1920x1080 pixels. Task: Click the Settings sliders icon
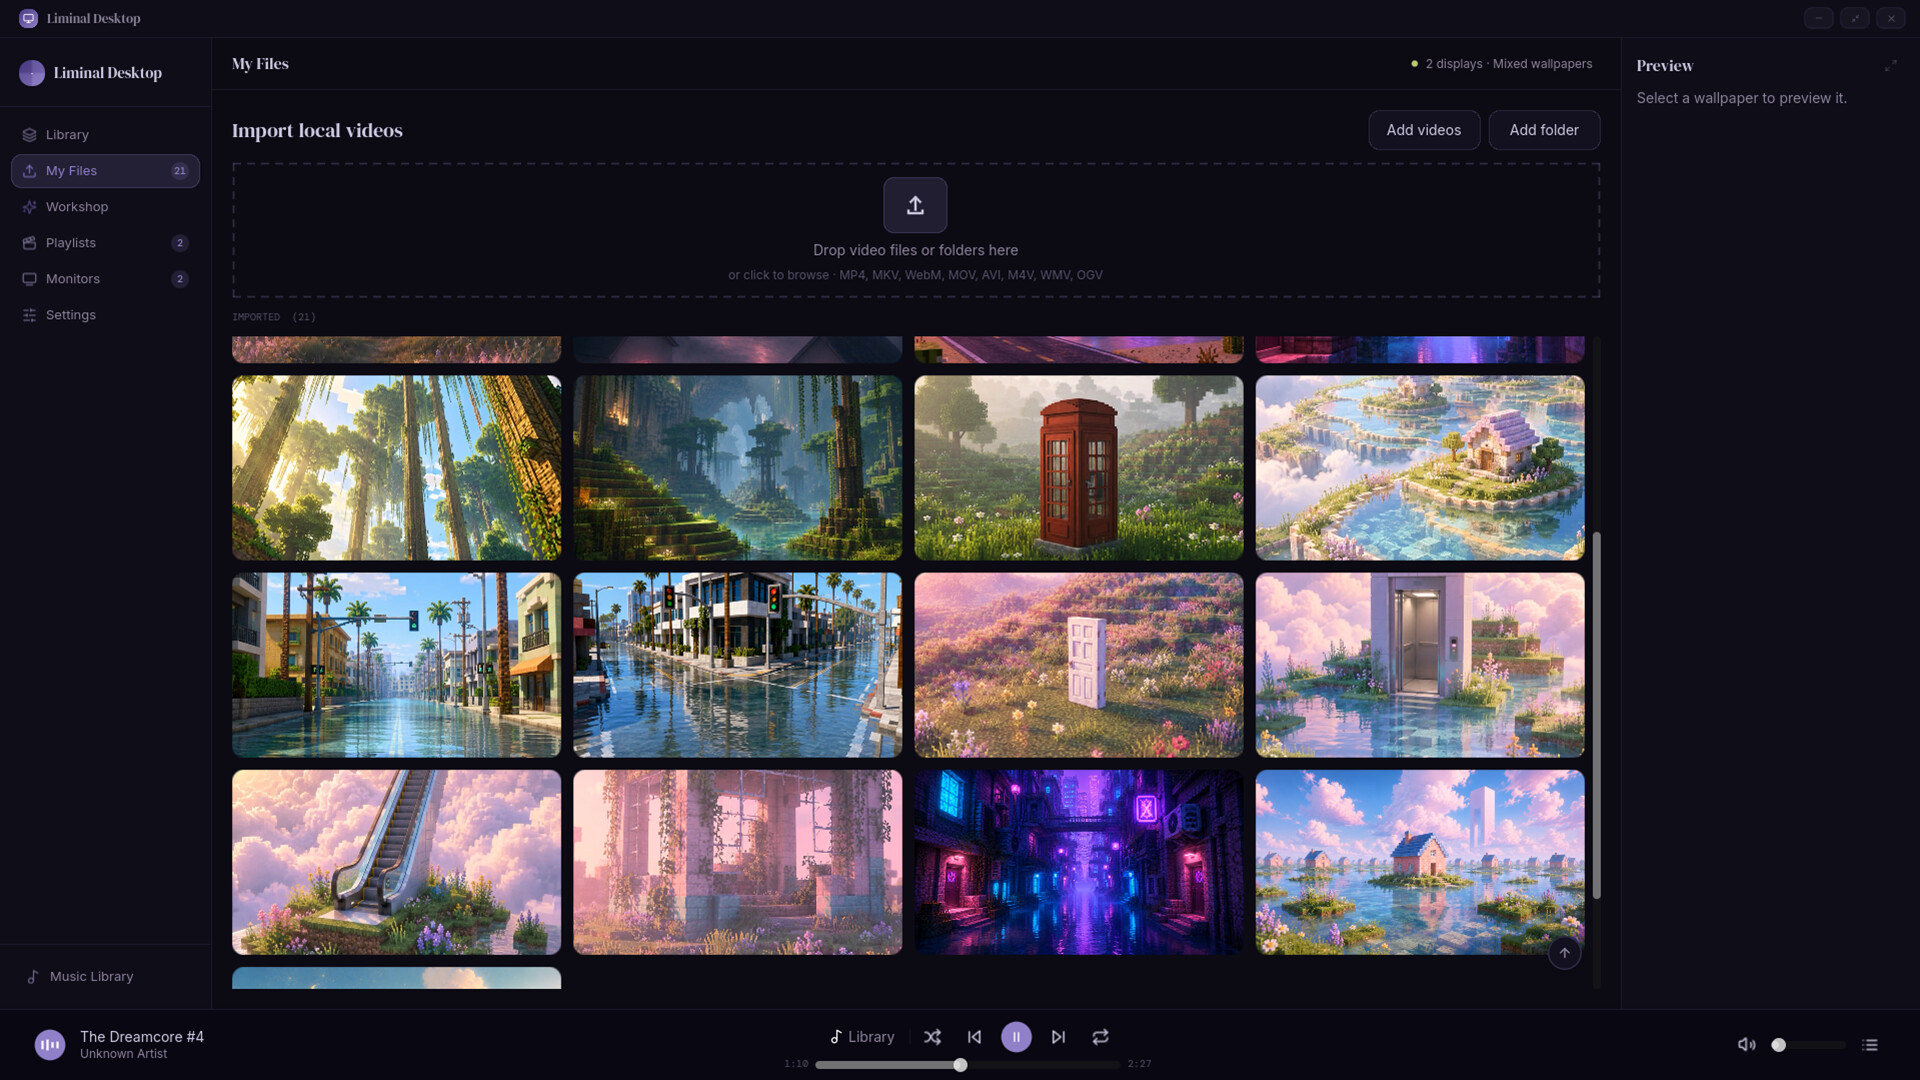click(x=29, y=315)
